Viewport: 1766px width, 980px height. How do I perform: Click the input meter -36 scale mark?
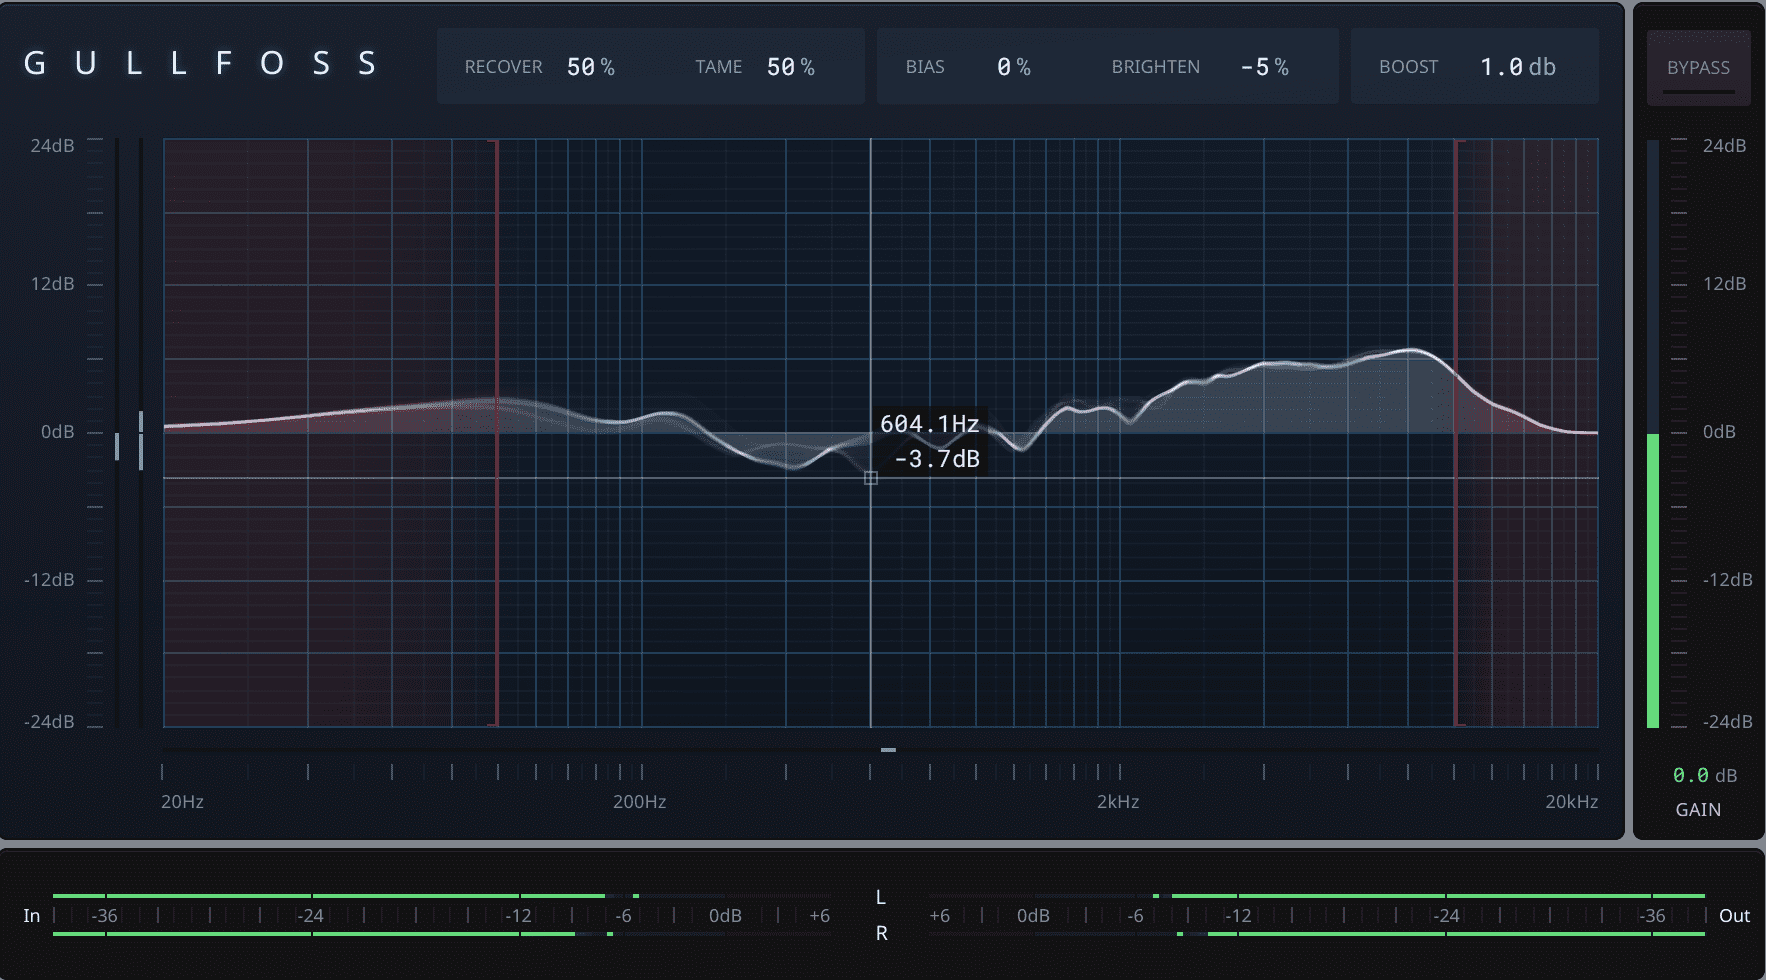pos(104,916)
